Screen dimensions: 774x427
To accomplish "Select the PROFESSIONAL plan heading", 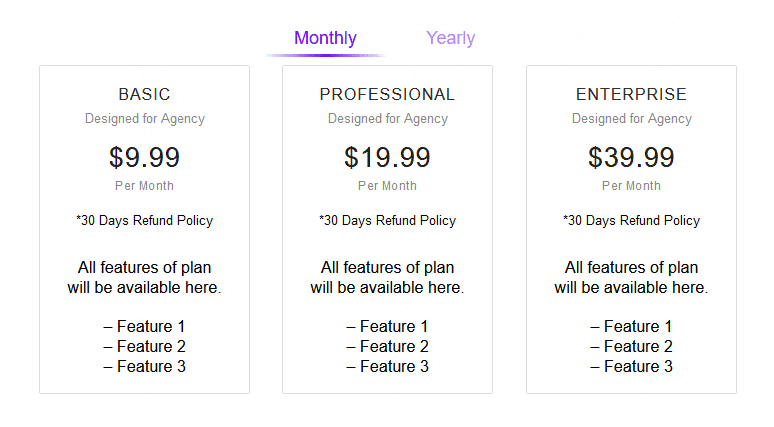I will point(387,94).
